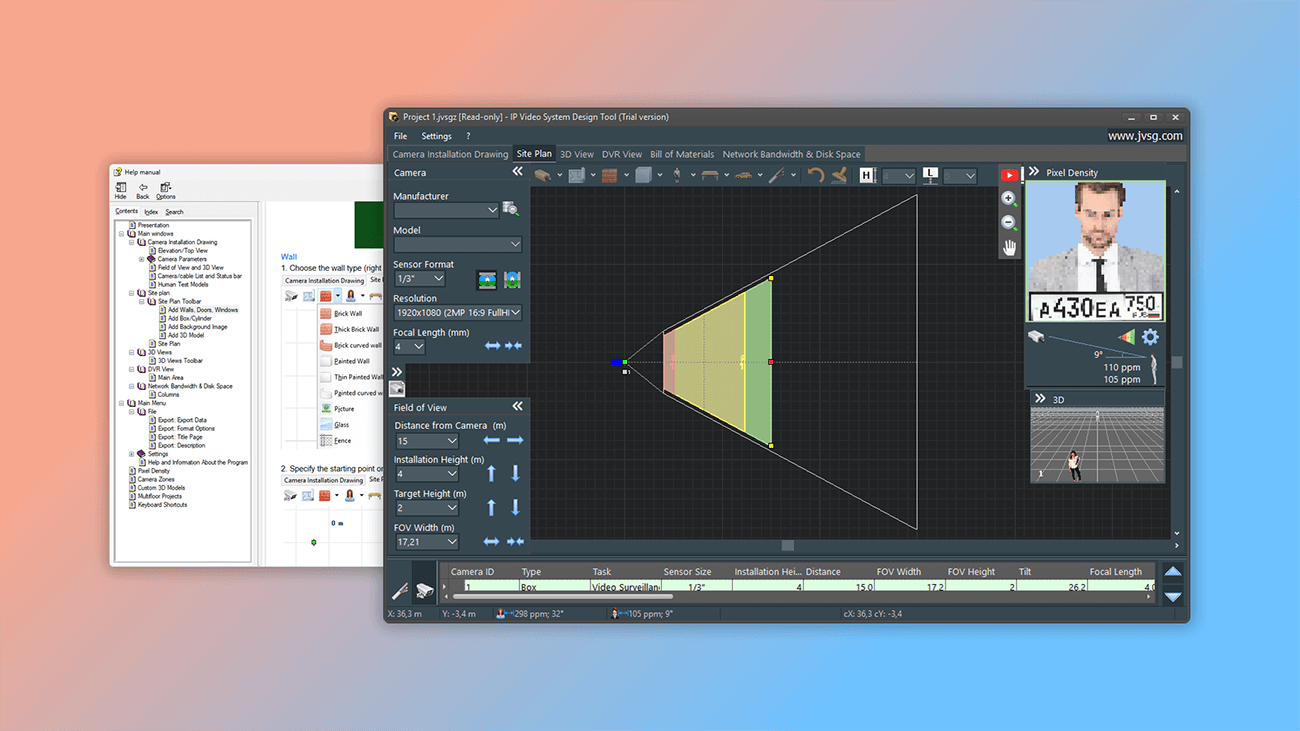Collapse the Camera panel
The image size is (1300, 731).
coord(517,172)
